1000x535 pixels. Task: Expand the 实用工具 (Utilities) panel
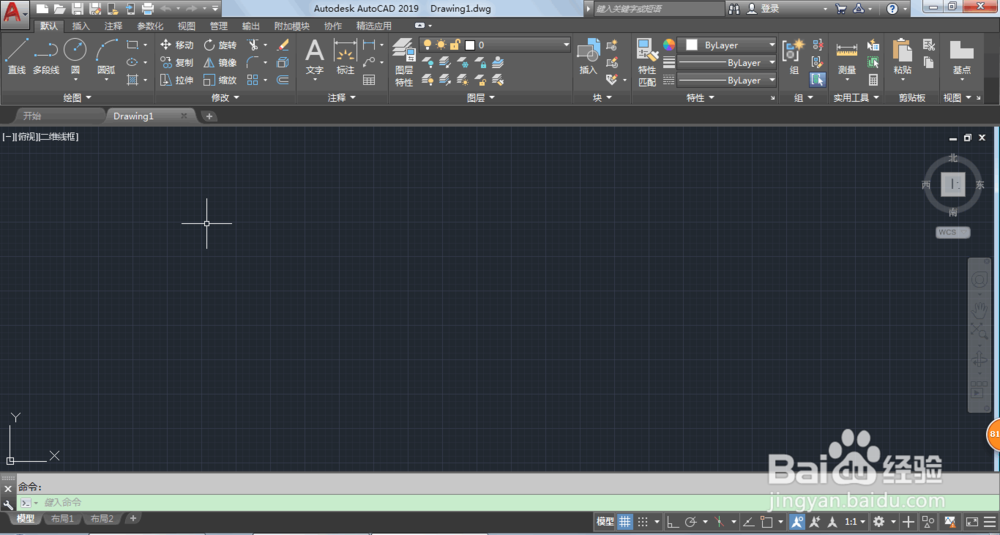(x=856, y=98)
